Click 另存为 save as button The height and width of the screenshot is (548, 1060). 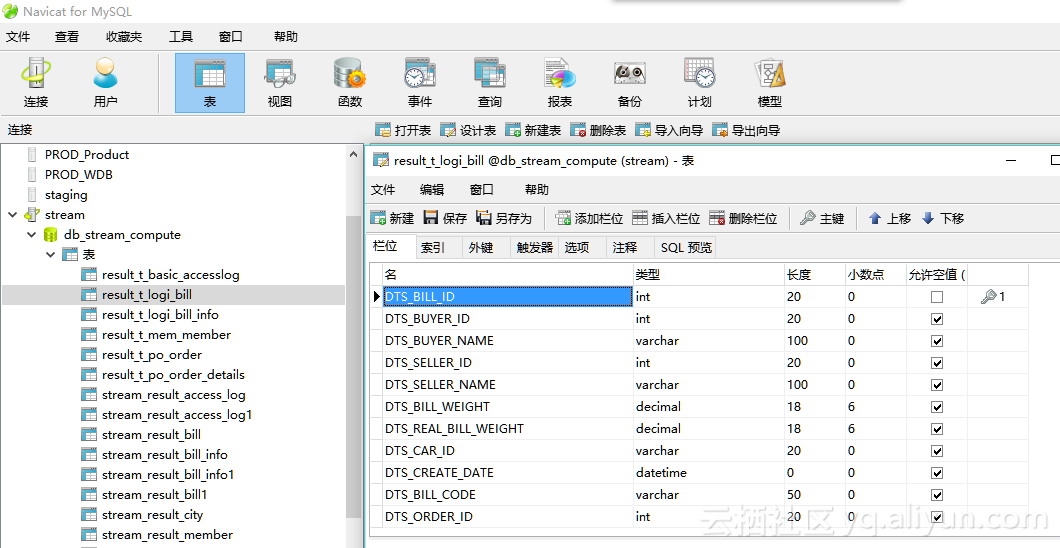504,218
